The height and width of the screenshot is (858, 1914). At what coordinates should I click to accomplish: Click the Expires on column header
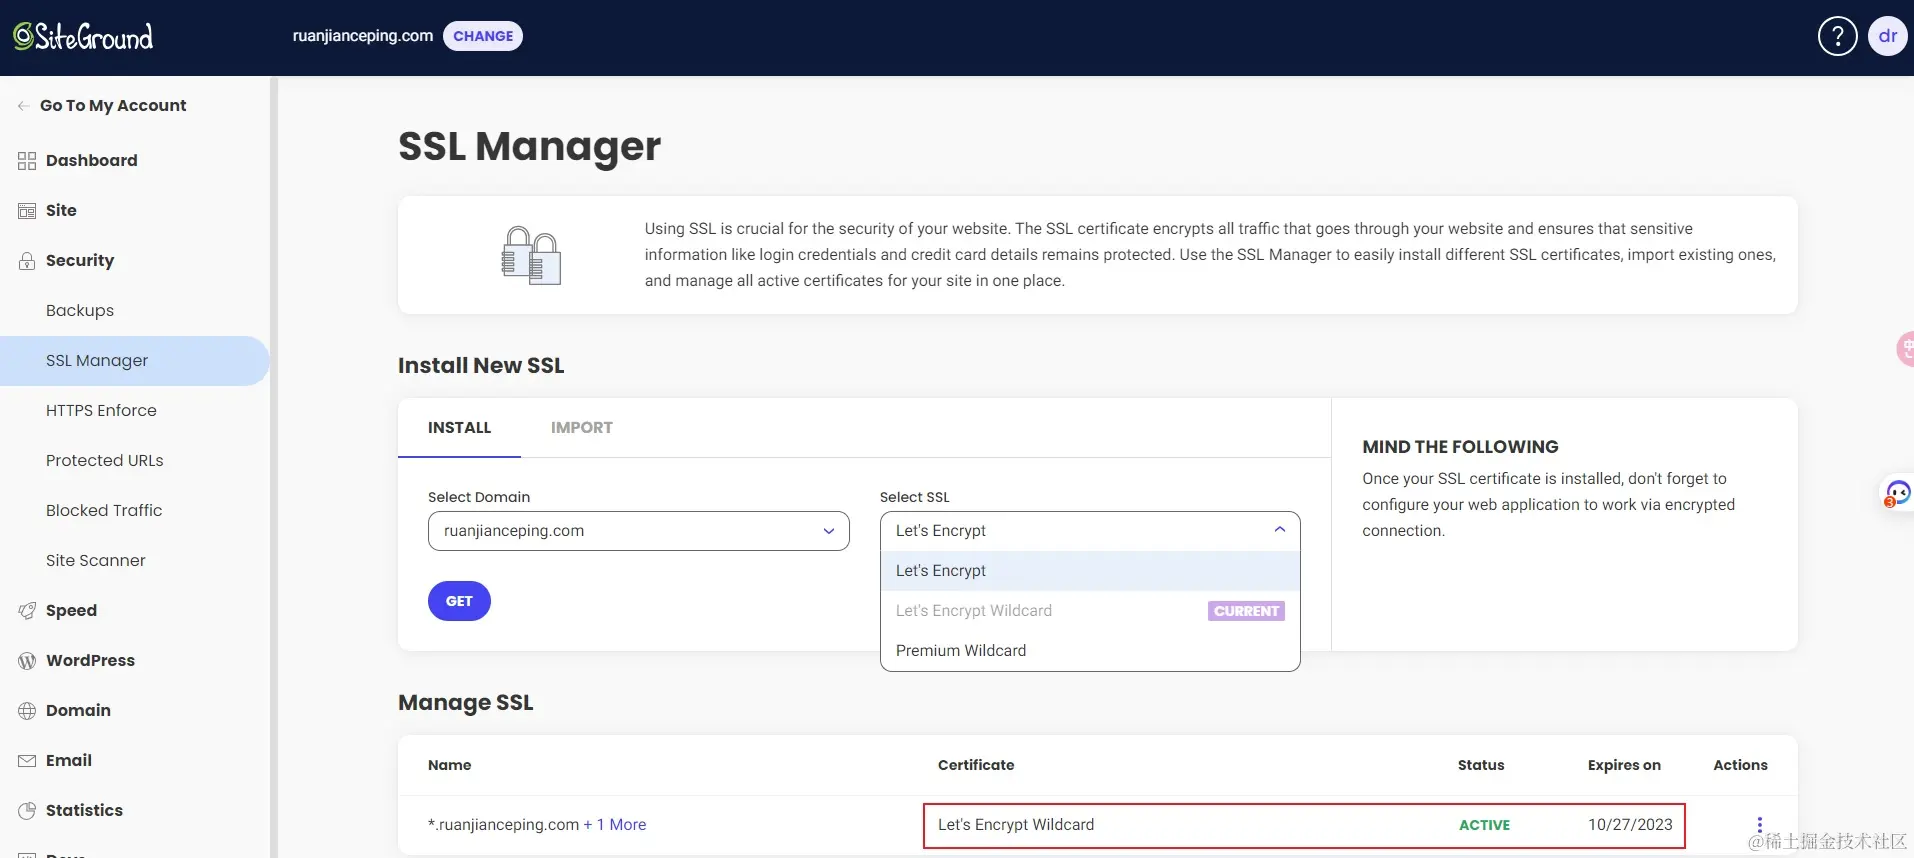(x=1624, y=765)
